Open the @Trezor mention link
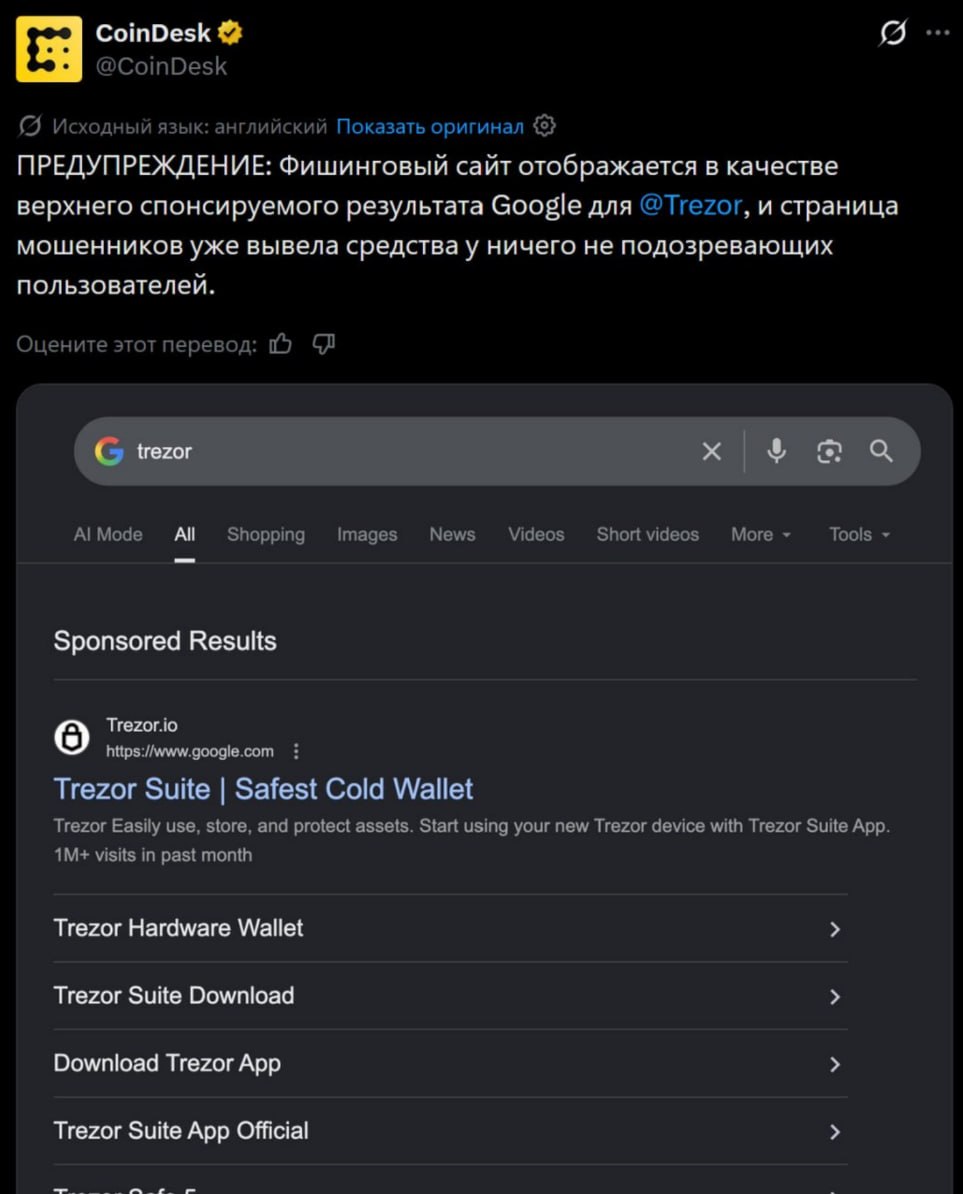Screen dimensions: 963x1194 point(690,206)
